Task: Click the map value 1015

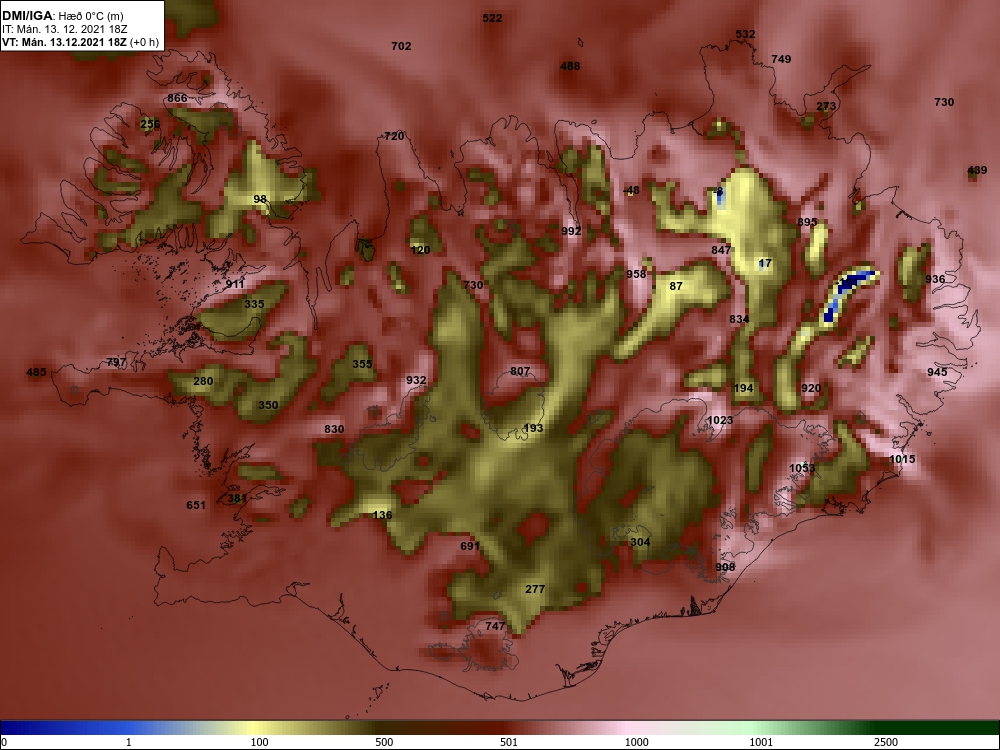Action: pyautogui.click(x=902, y=459)
